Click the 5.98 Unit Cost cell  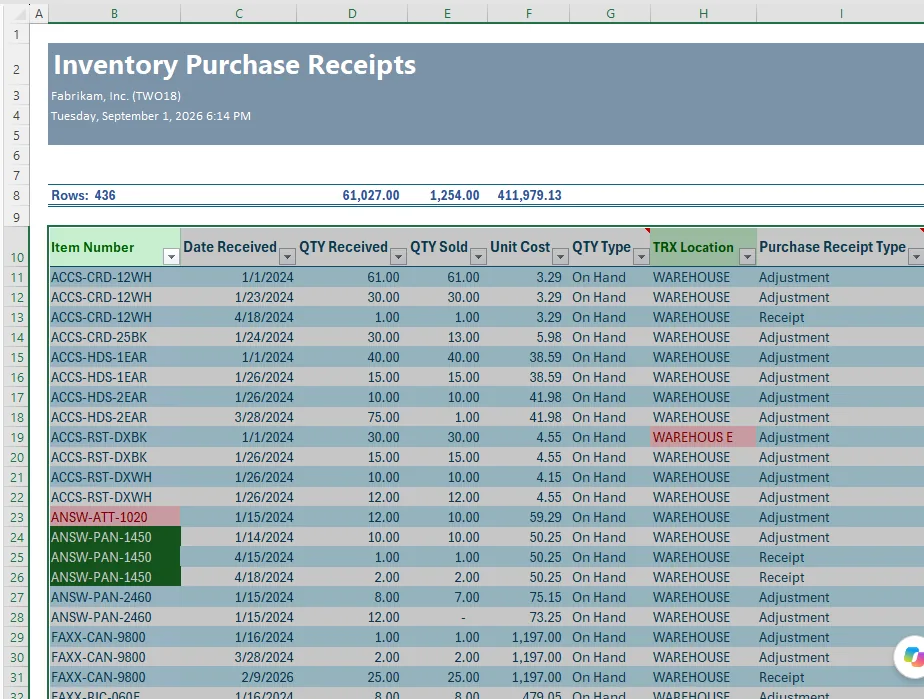tap(529, 337)
